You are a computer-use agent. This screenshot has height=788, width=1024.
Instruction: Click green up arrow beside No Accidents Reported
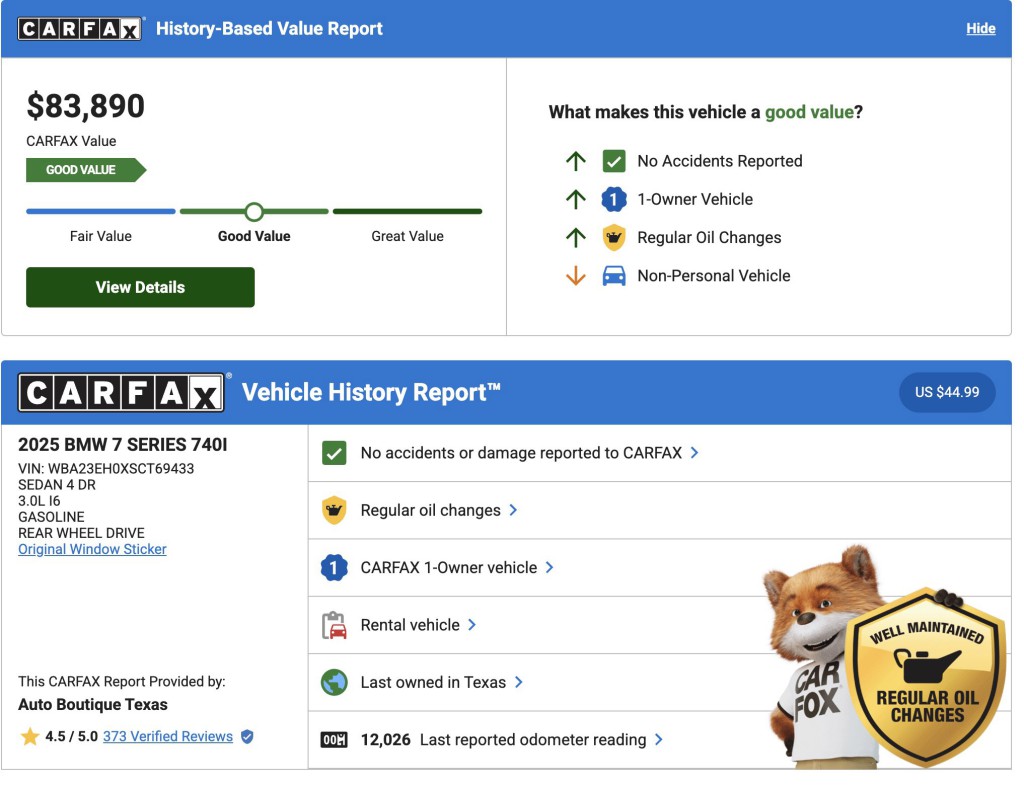point(576,161)
